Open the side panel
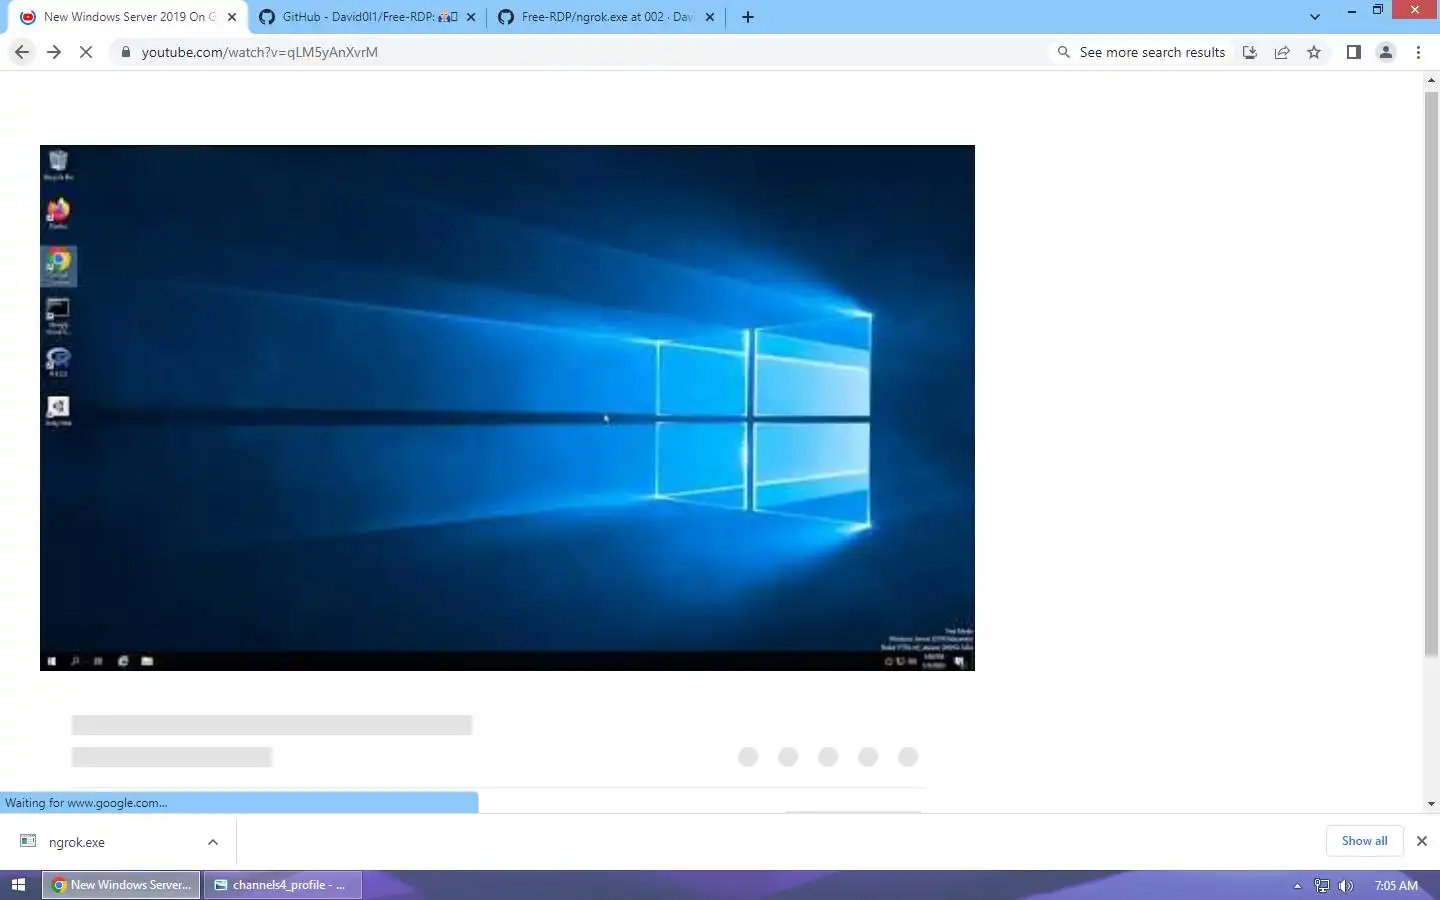Image resolution: width=1440 pixels, height=900 pixels. pyautogui.click(x=1353, y=52)
